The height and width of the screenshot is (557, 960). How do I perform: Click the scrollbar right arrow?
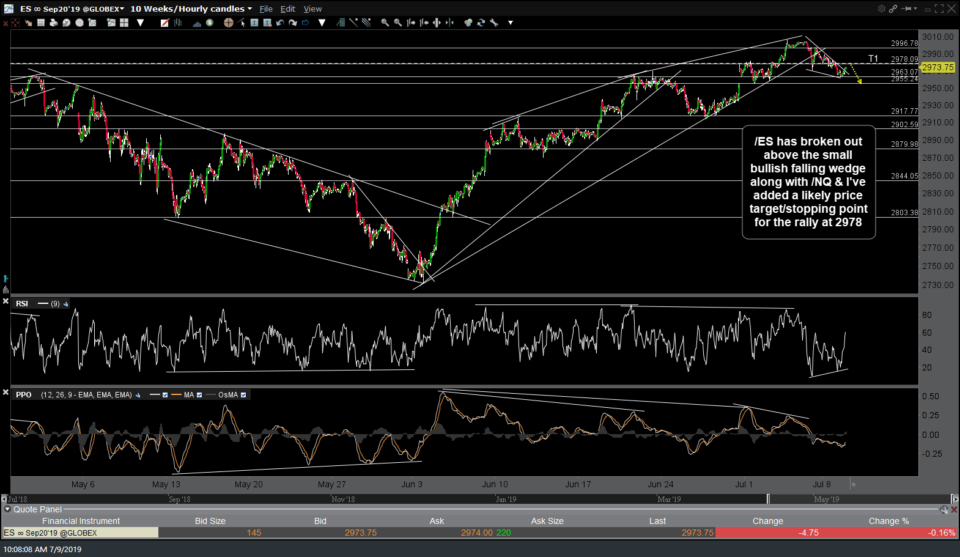tap(954, 499)
